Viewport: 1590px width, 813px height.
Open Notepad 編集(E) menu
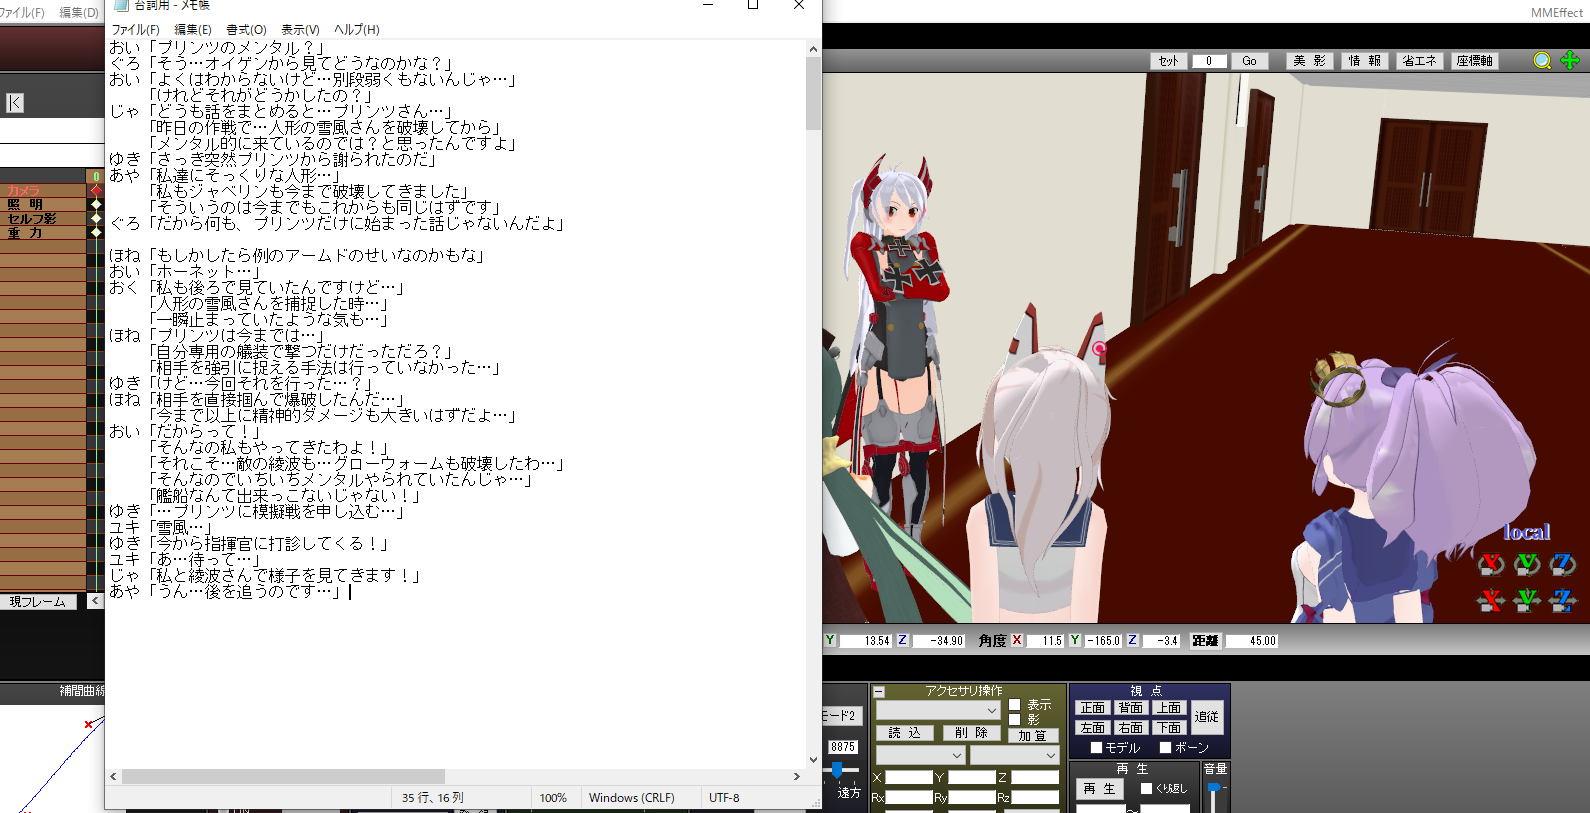pyautogui.click(x=193, y=29)
